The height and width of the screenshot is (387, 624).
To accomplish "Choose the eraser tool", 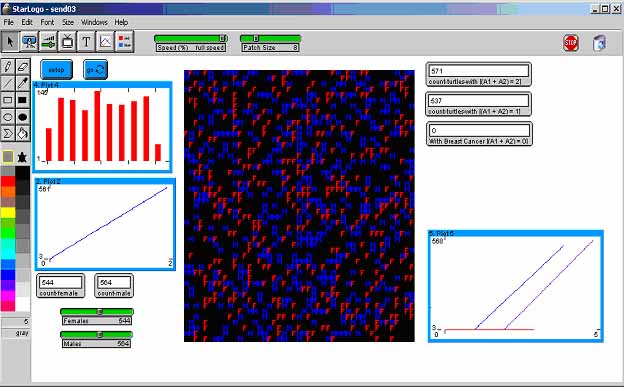I will [23, 66].
